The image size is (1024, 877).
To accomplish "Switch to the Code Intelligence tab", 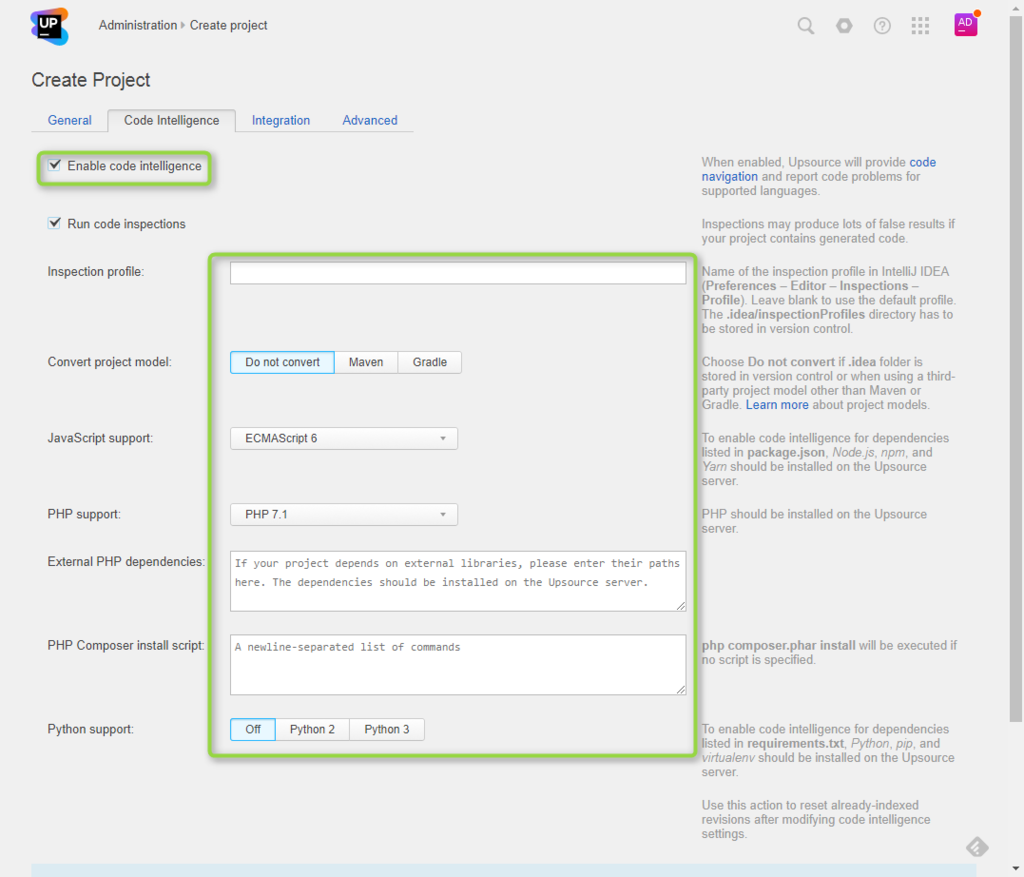I will click(x=172, y=120).
